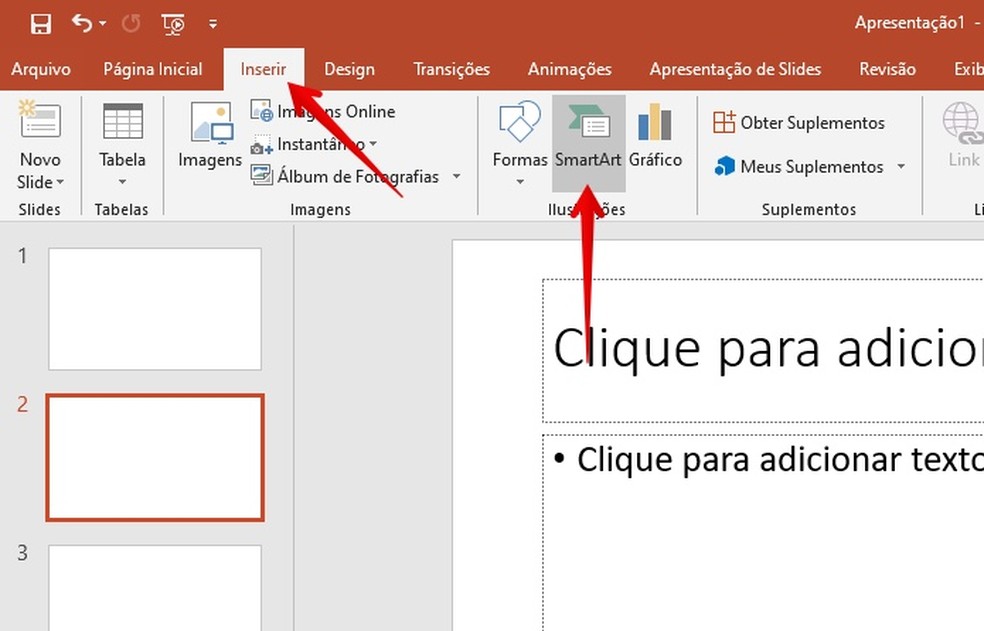The width and height of the screenshot is (984, 631).
Task: Click the Imagens Online label text
Action: (x=336, y=112)
